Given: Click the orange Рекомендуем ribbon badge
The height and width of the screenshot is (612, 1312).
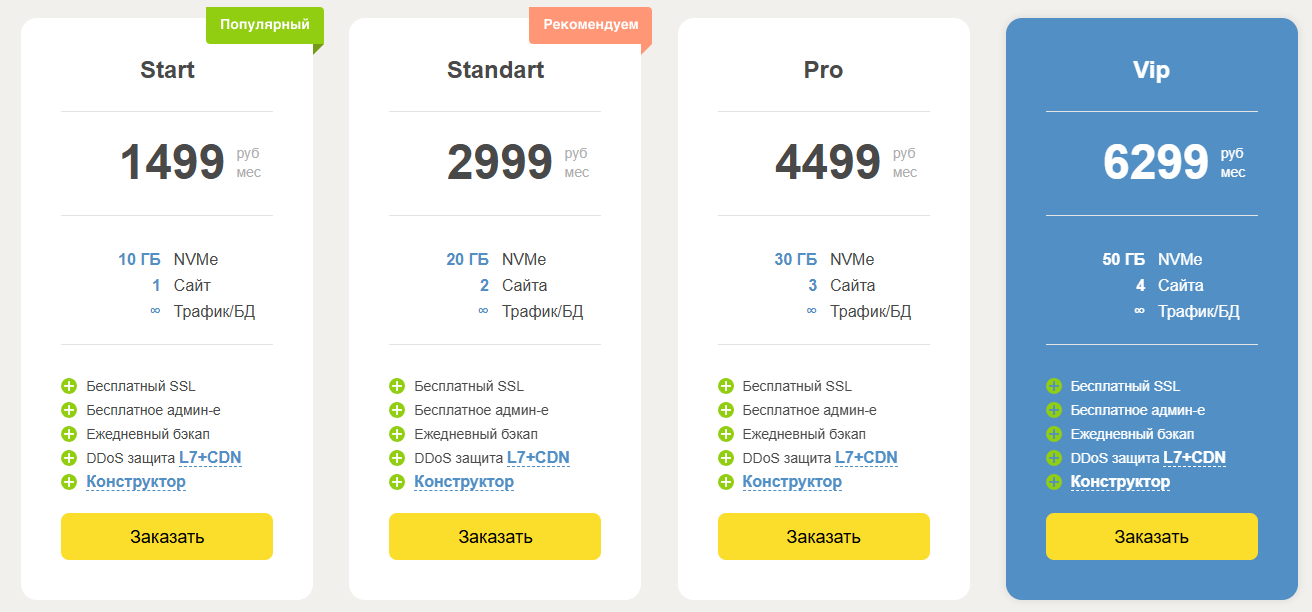Looking at the screenshot, I should 590,25.
